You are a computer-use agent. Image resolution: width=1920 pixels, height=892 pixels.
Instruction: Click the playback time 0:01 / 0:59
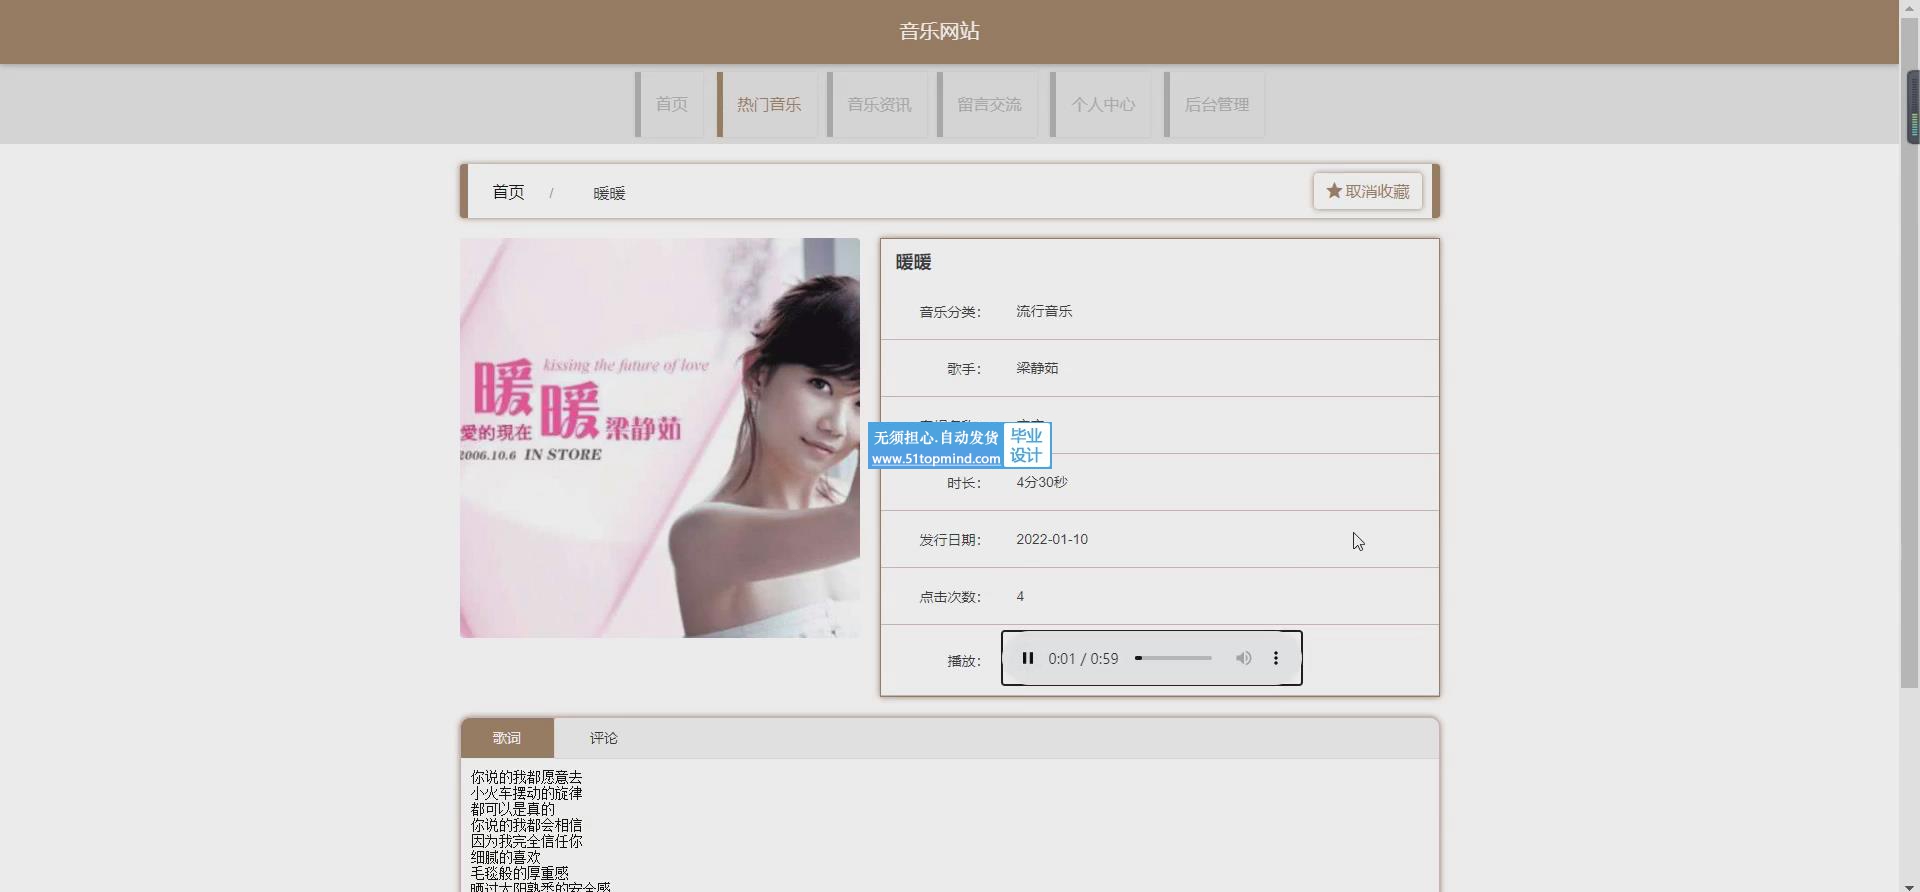pos(1083,659)
